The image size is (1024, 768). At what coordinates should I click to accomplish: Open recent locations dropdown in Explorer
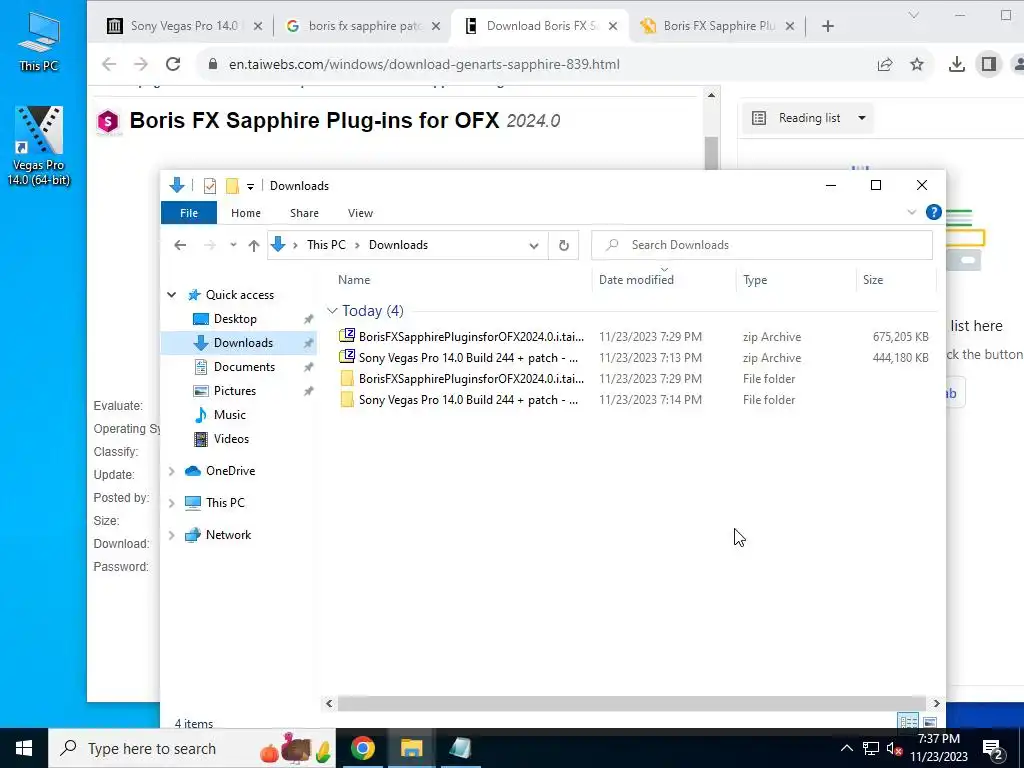coord(233,245)
